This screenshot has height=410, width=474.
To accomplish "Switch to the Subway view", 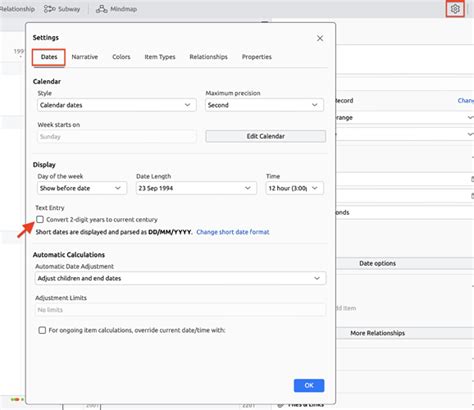I will 62,9.
